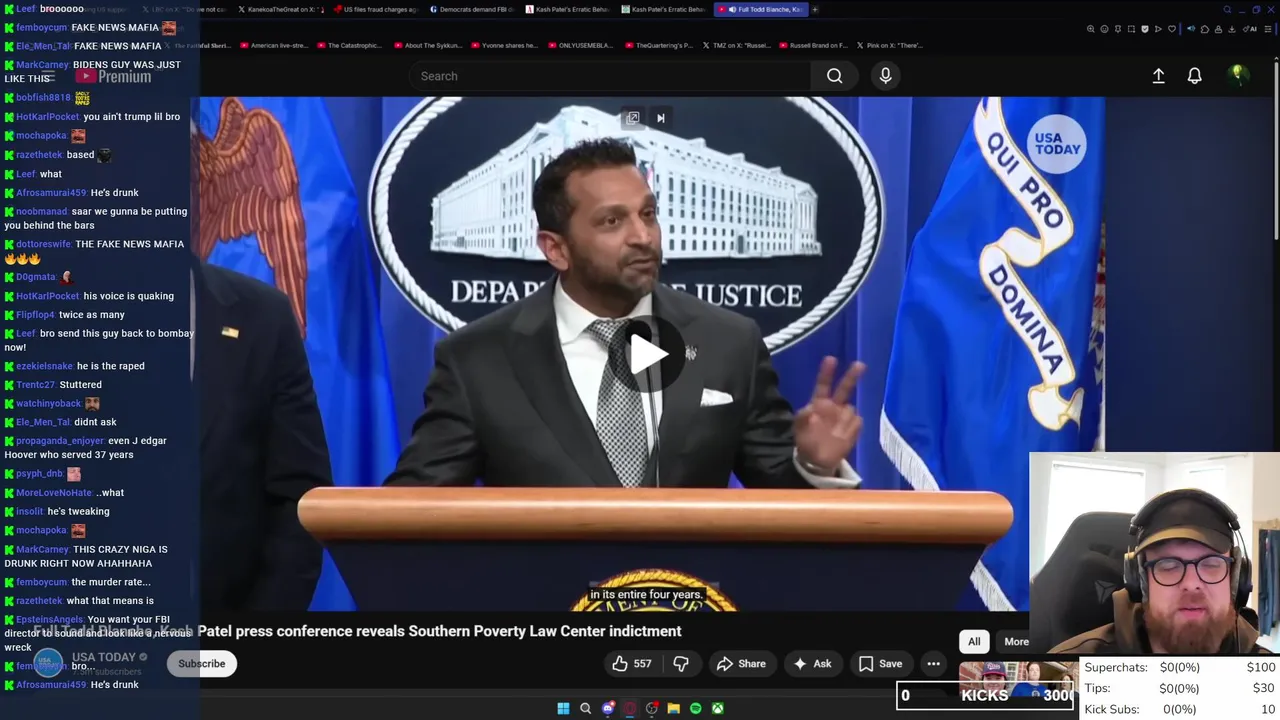Screen dimensions: 1280x720
Task: Open Windows taskbar search
Action: (x=586, y=708)
